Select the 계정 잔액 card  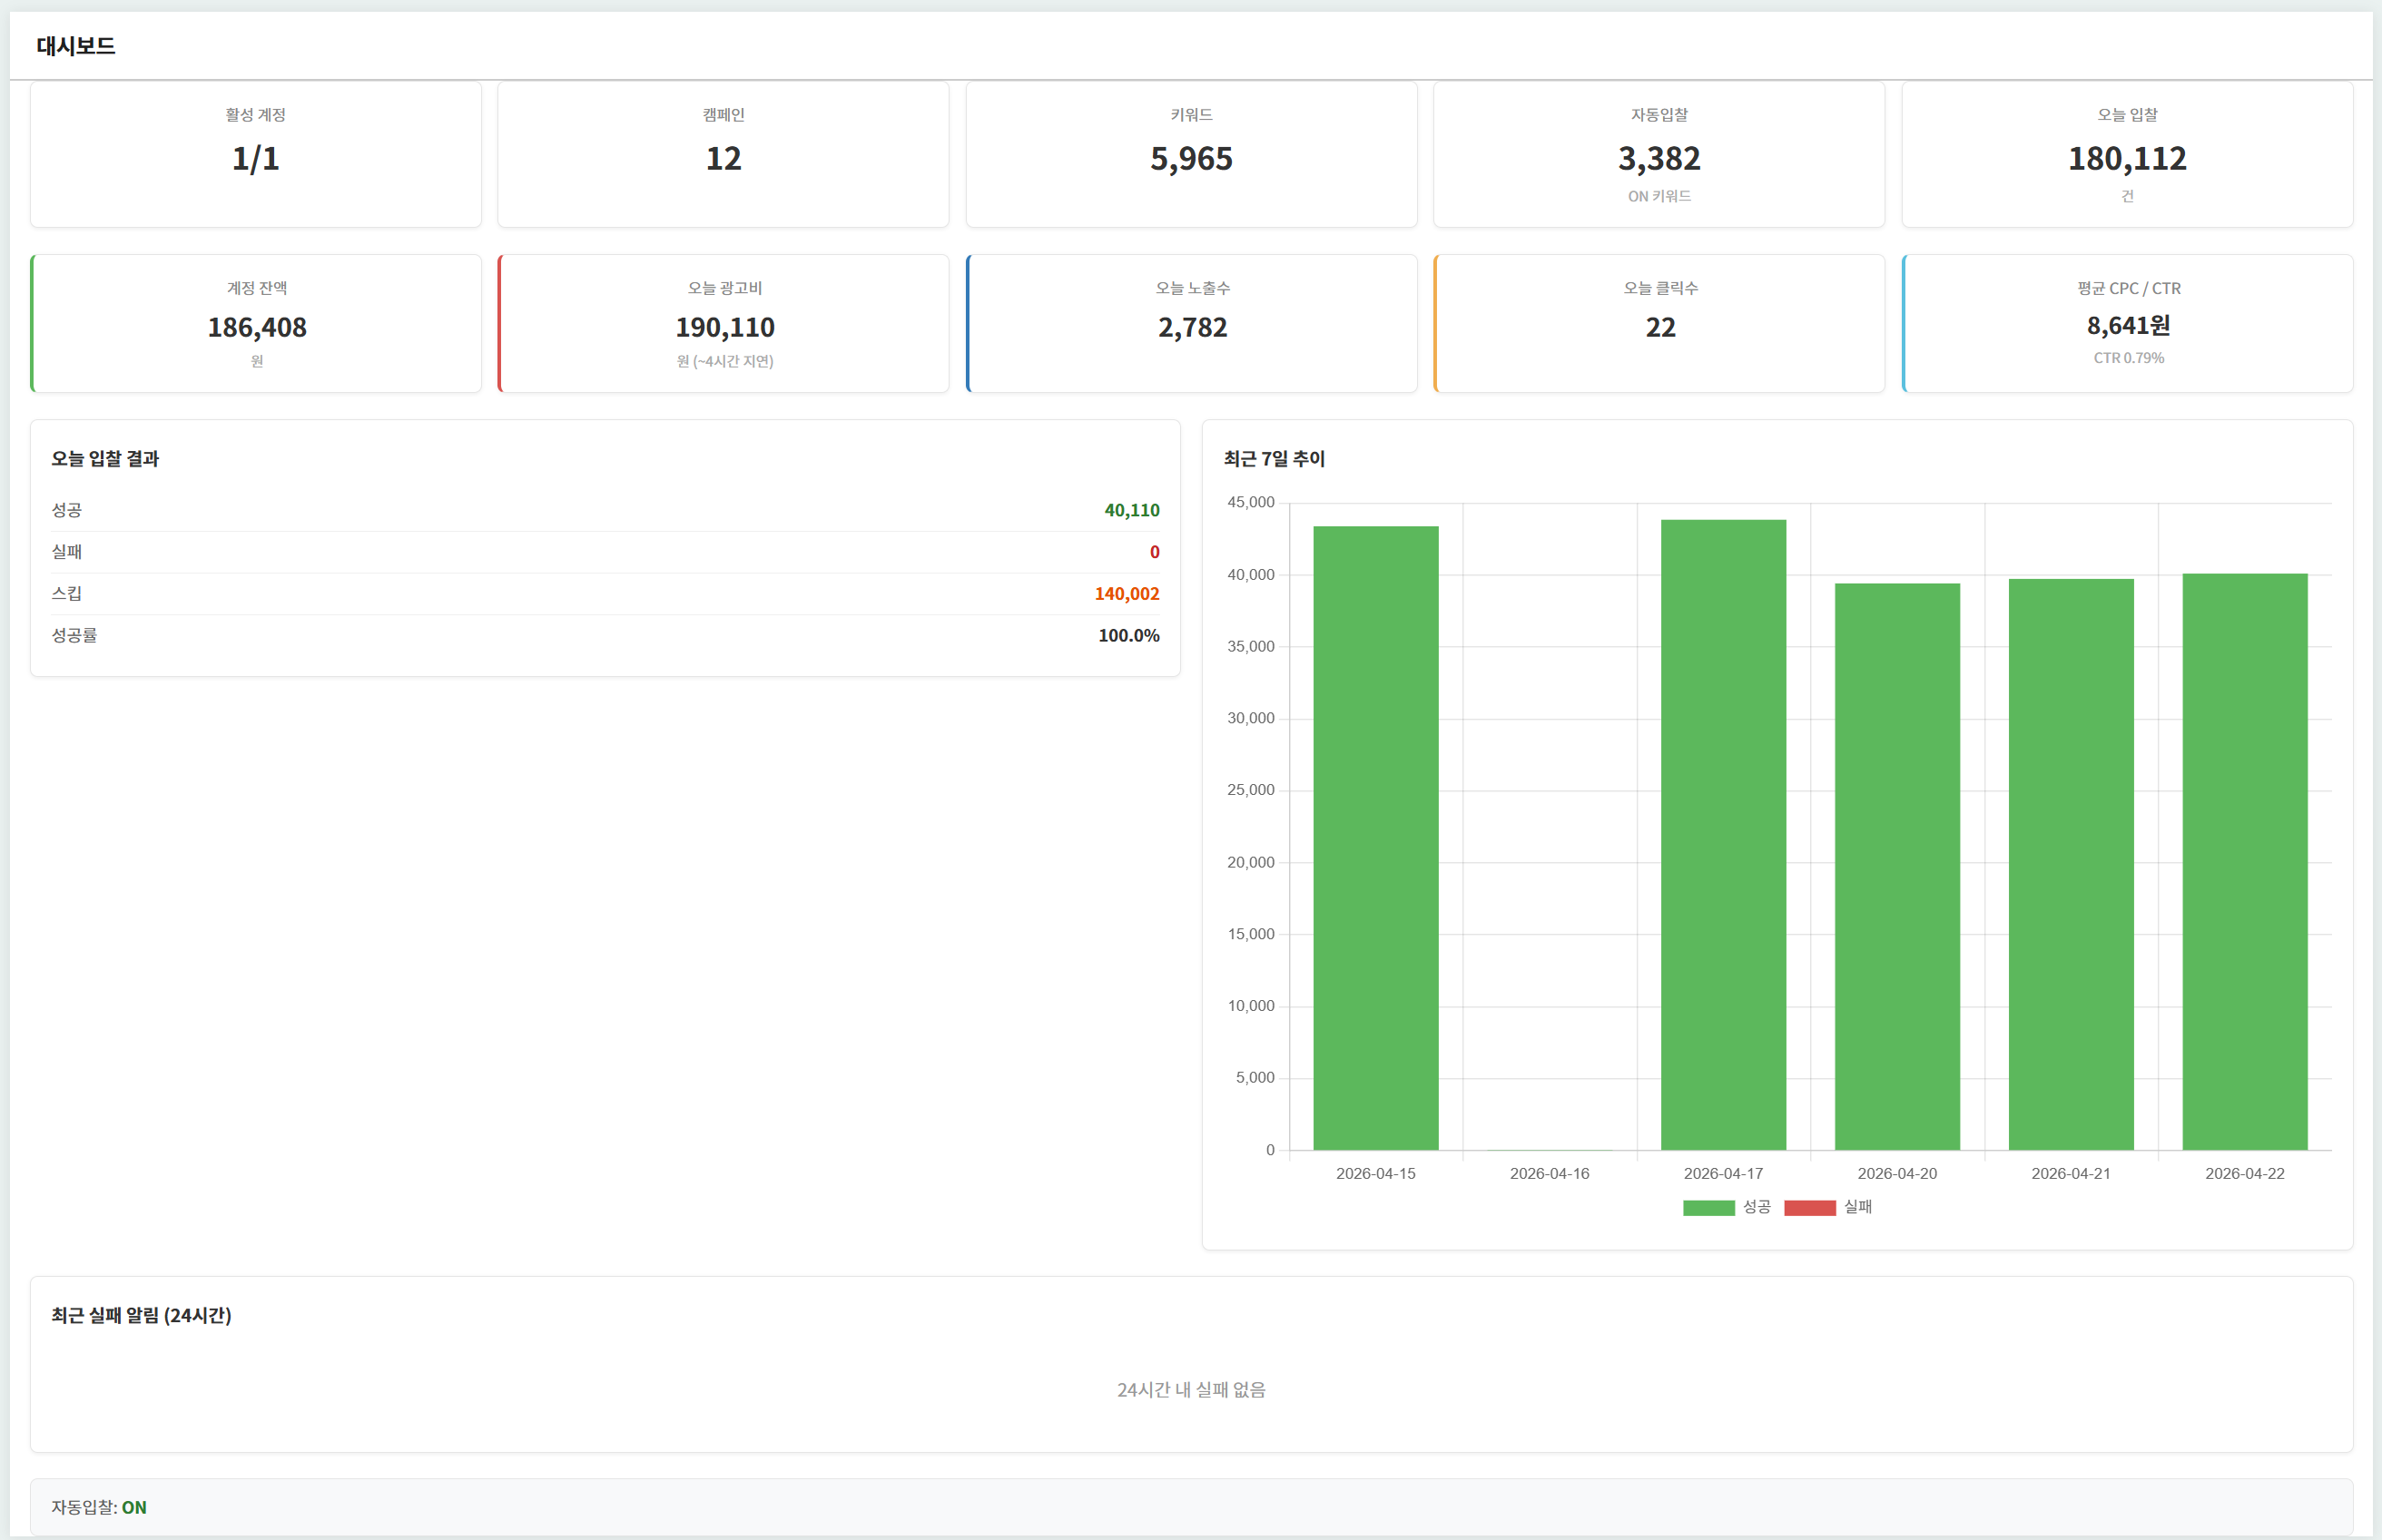257,324
